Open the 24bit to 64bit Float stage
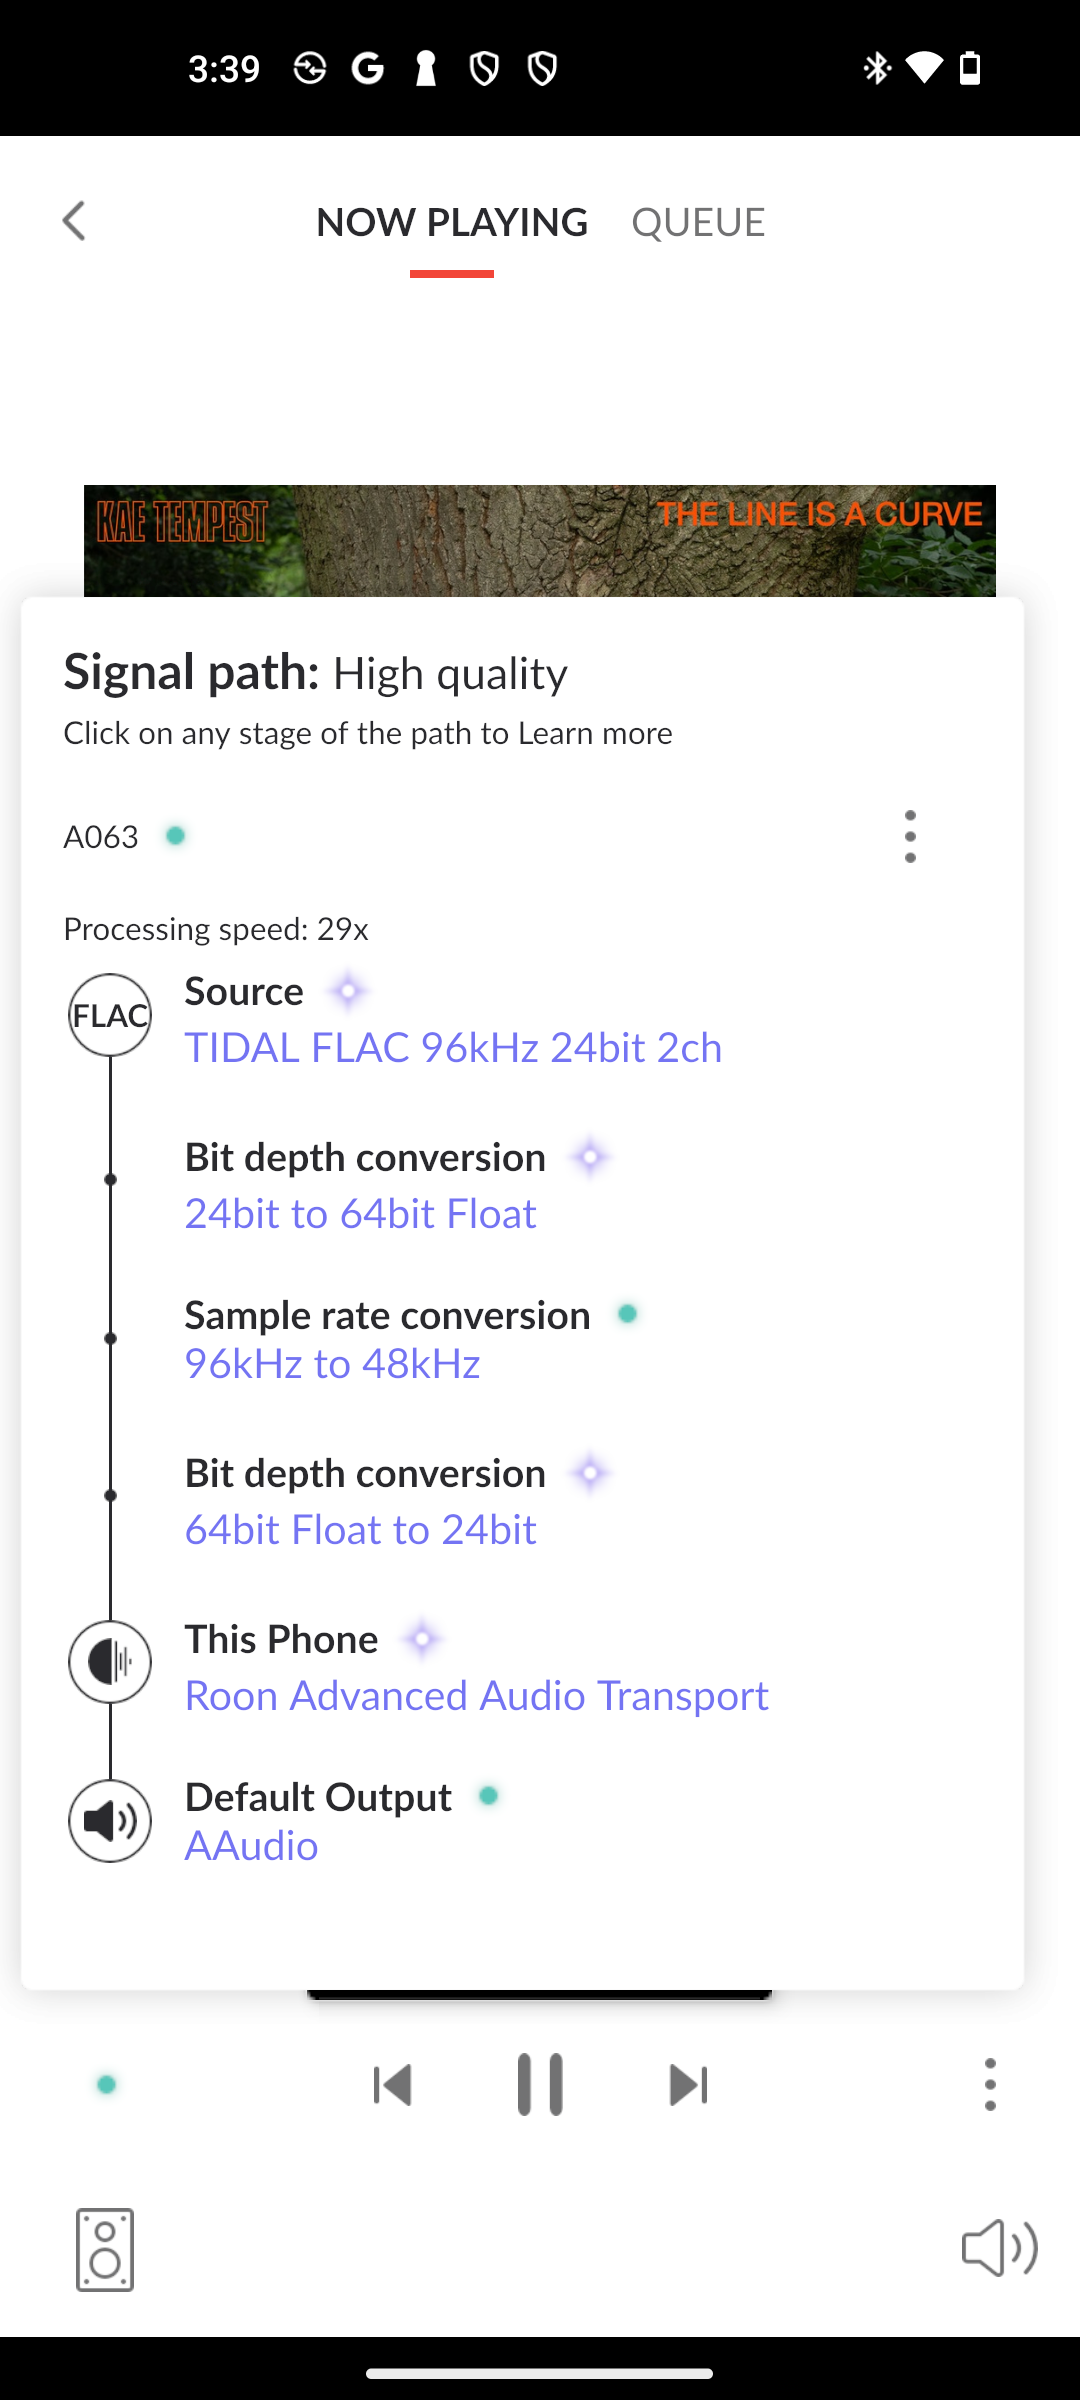This screenshot has width=1080, height=2400. pyautogui.click(x=360, y=1213)
